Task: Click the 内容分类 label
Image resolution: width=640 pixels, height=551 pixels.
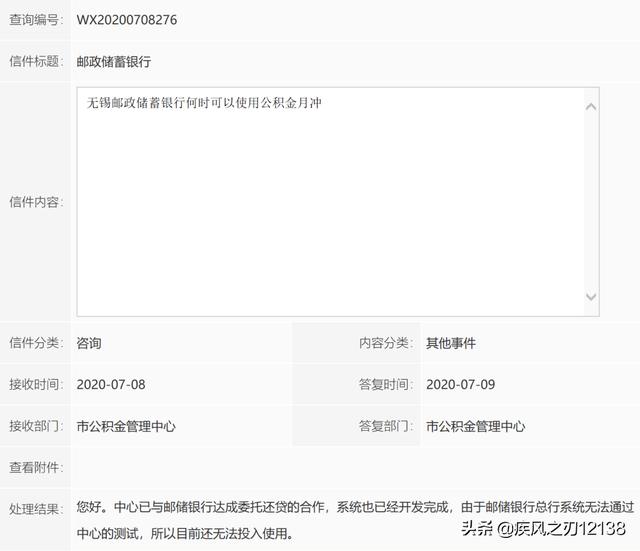Action: [386, 343]
